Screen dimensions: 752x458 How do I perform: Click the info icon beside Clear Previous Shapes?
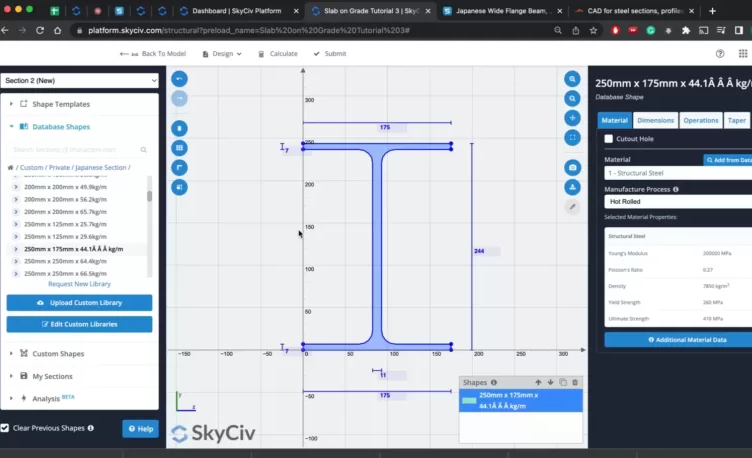coord(91,428)
